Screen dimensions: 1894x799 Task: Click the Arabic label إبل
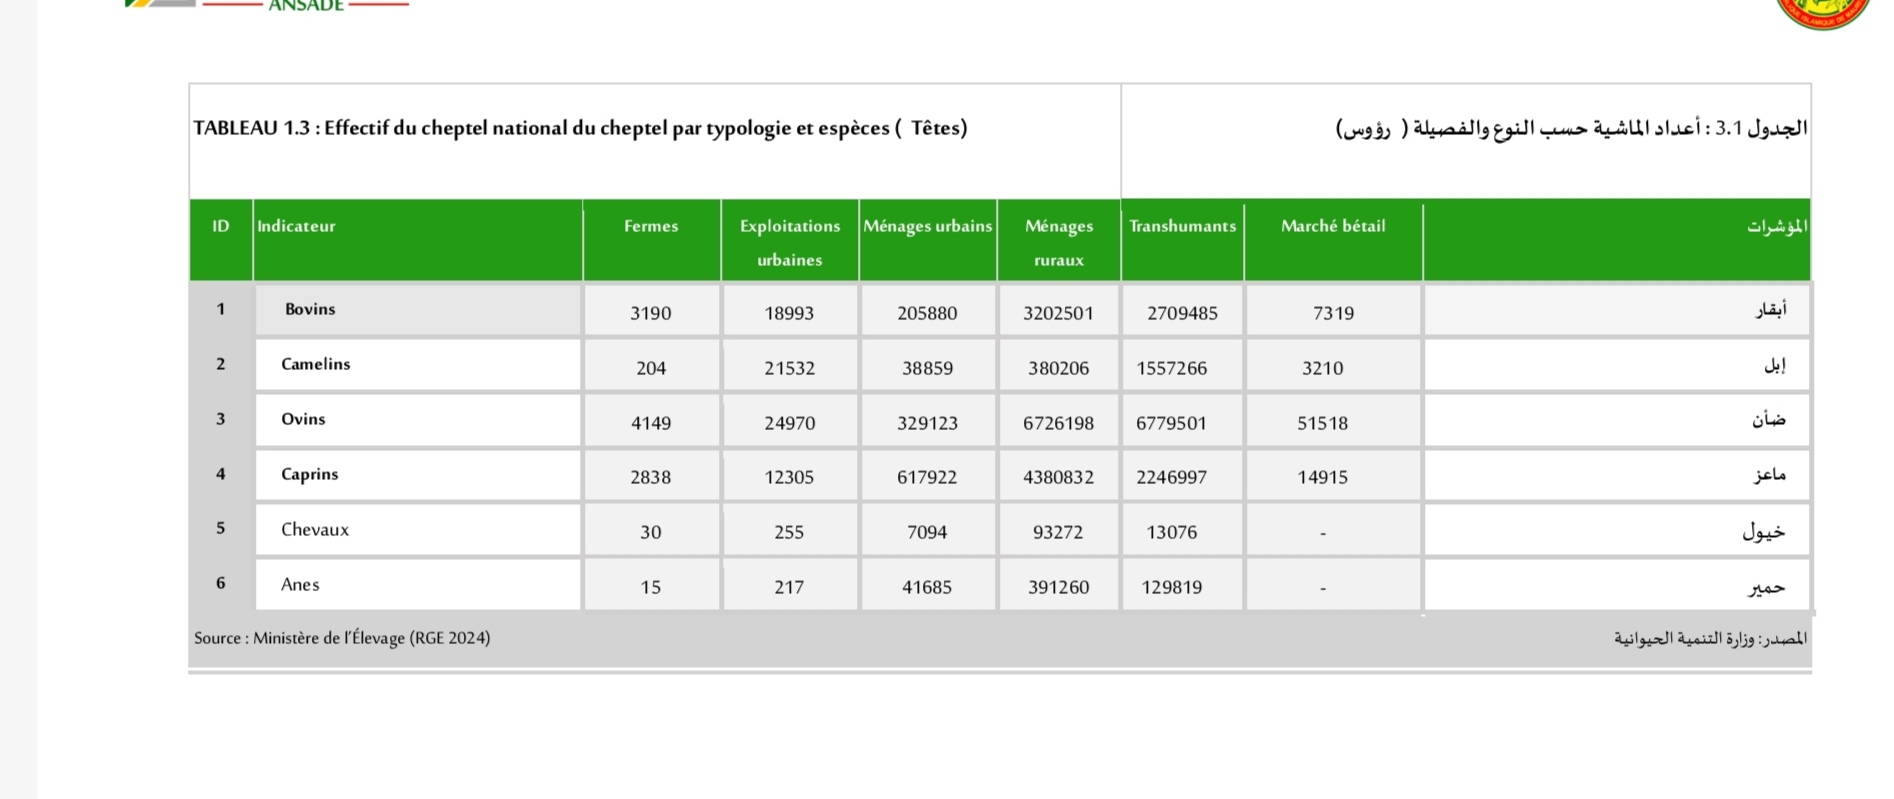point(1775,365)
